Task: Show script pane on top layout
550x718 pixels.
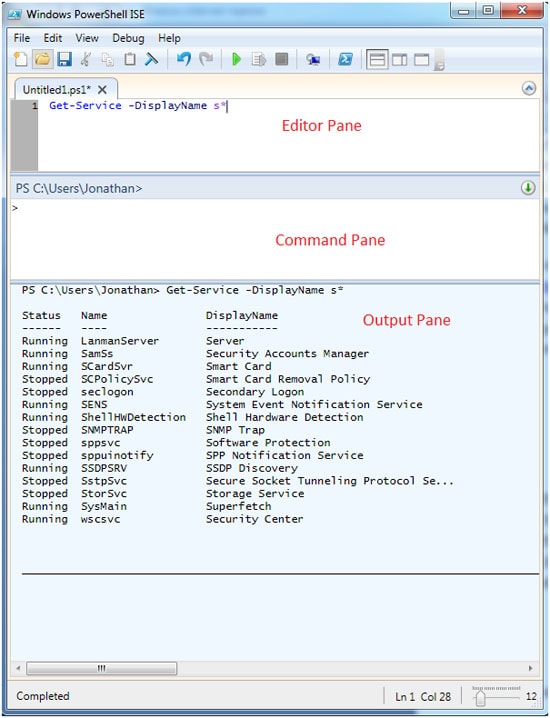Action: 377,60
